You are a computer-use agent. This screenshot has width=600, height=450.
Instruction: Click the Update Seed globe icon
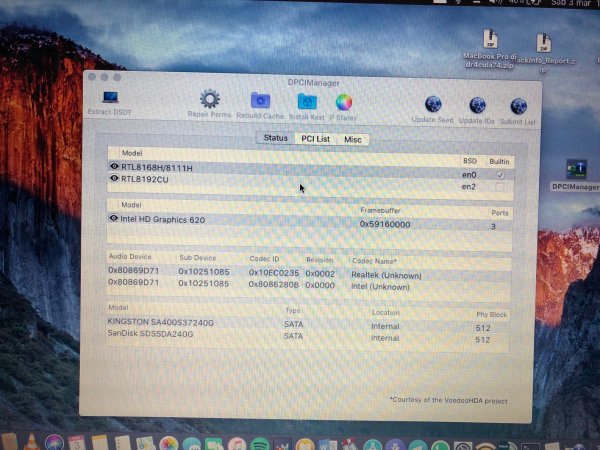point(433,104)
